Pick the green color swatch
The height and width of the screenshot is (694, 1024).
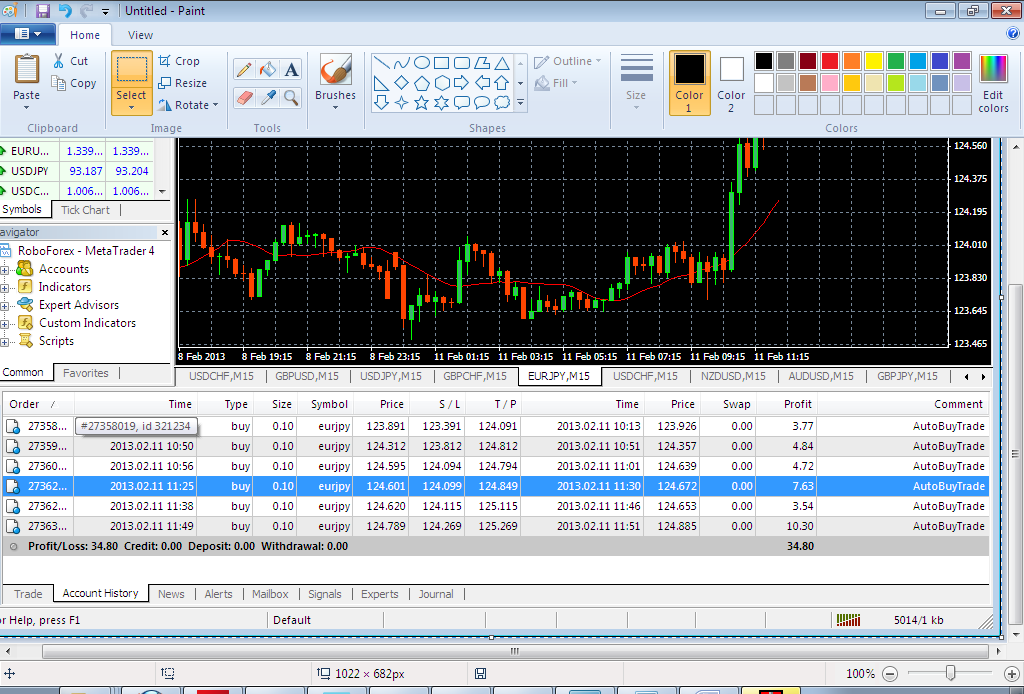pyautogui.click(x=896, y=61)
